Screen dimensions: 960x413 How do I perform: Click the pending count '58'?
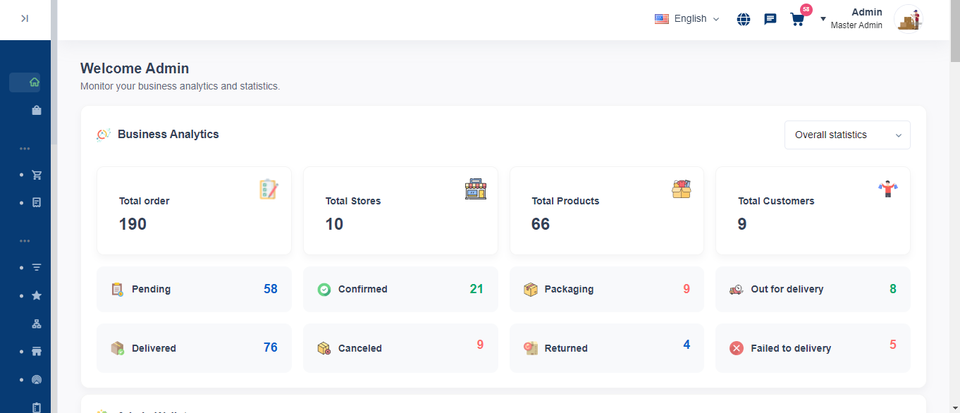pos(271,289)
